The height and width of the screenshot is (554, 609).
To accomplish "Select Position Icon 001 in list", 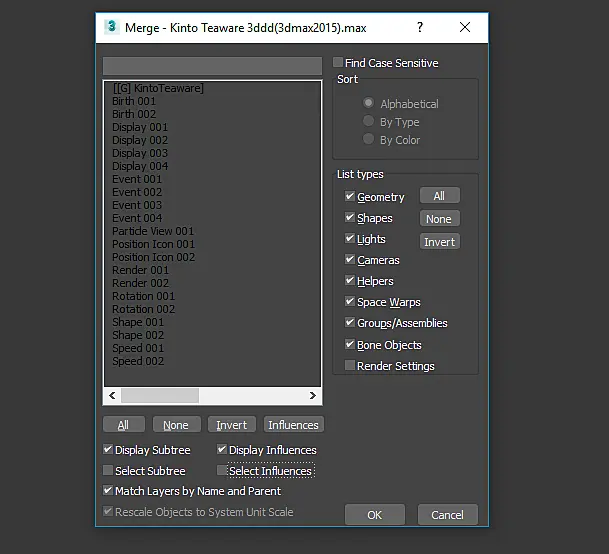I will 153,244.
